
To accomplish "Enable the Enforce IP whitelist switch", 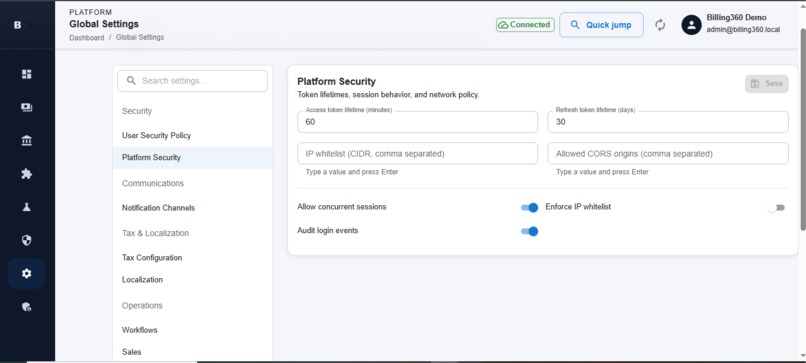I will tap(776, 208).
